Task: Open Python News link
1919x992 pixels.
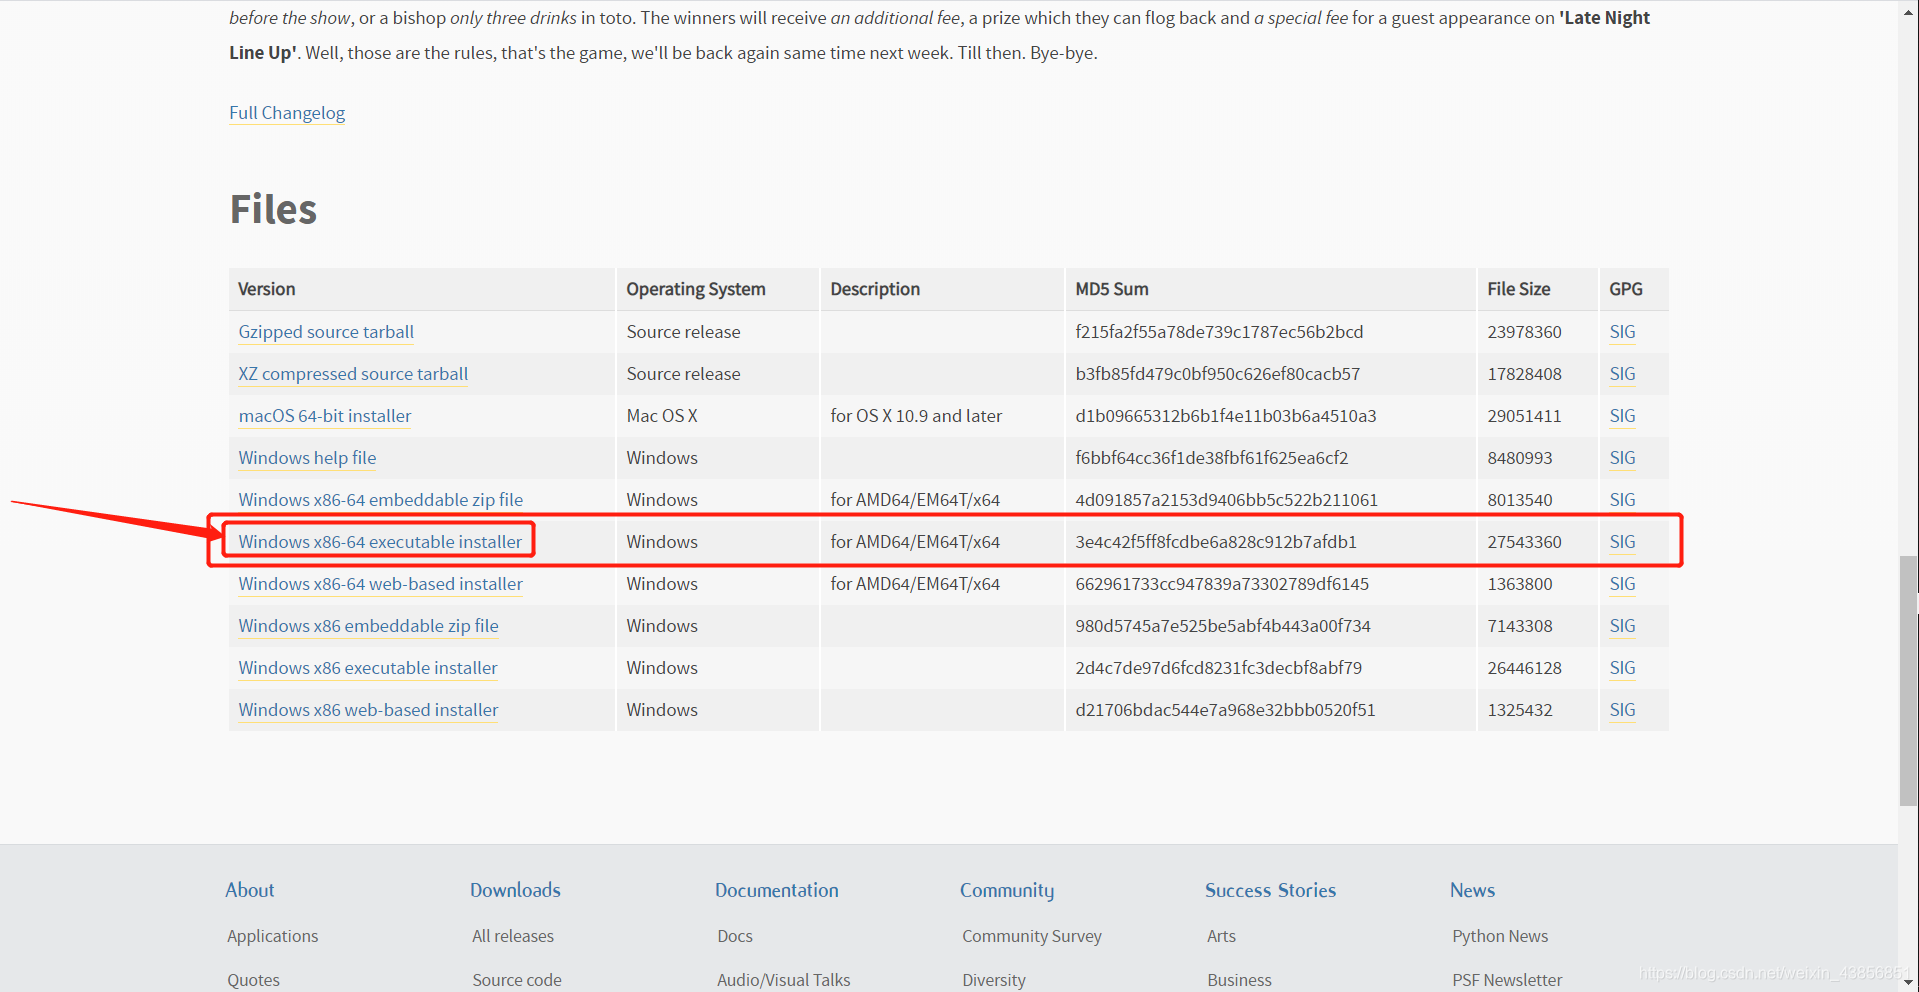Action: (1500, 936)
